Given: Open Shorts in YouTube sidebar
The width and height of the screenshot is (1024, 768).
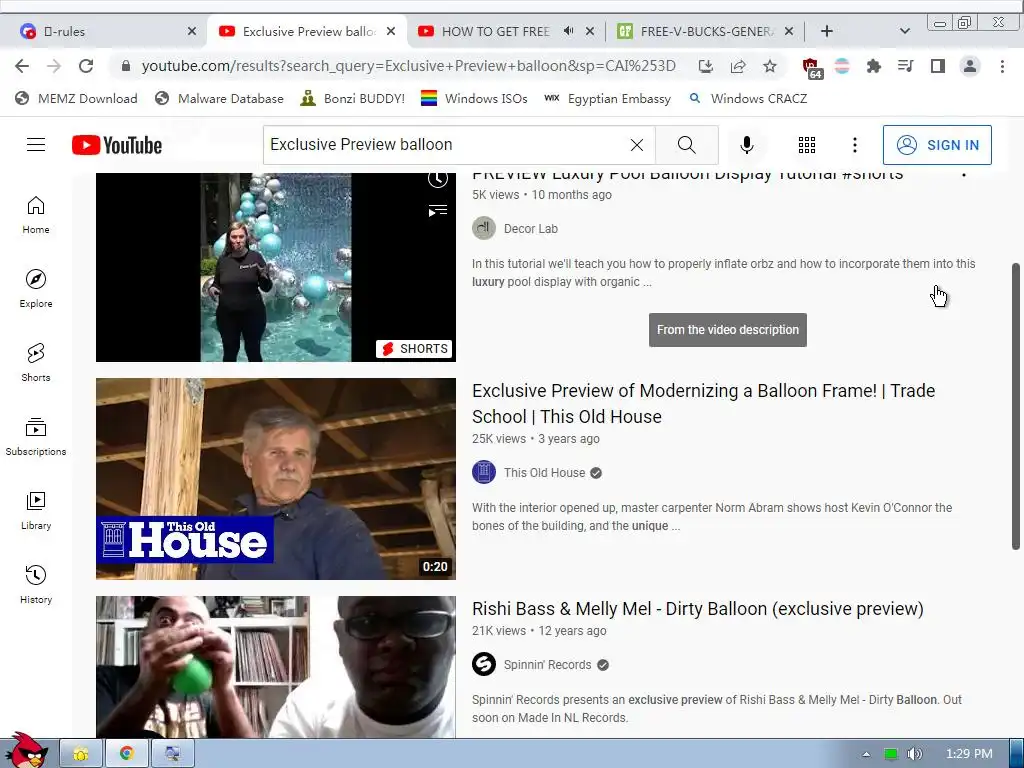Looking at the screenshot, I should pyautogui.click(x=36, y=362).
